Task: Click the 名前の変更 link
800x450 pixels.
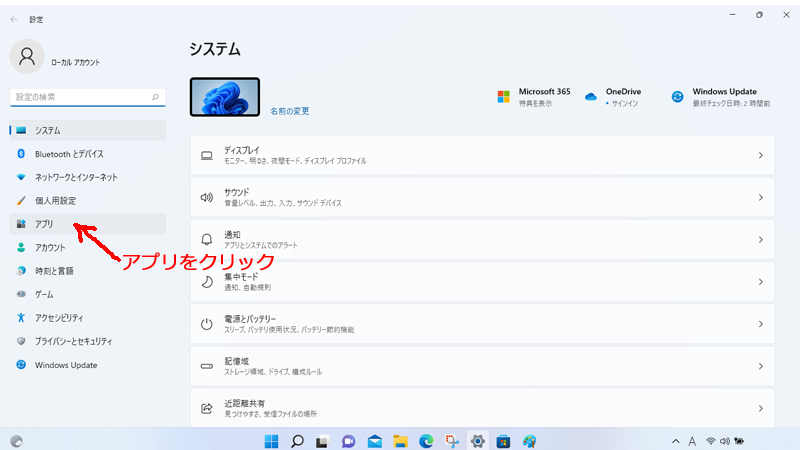Action: click(x=290, y=111)
